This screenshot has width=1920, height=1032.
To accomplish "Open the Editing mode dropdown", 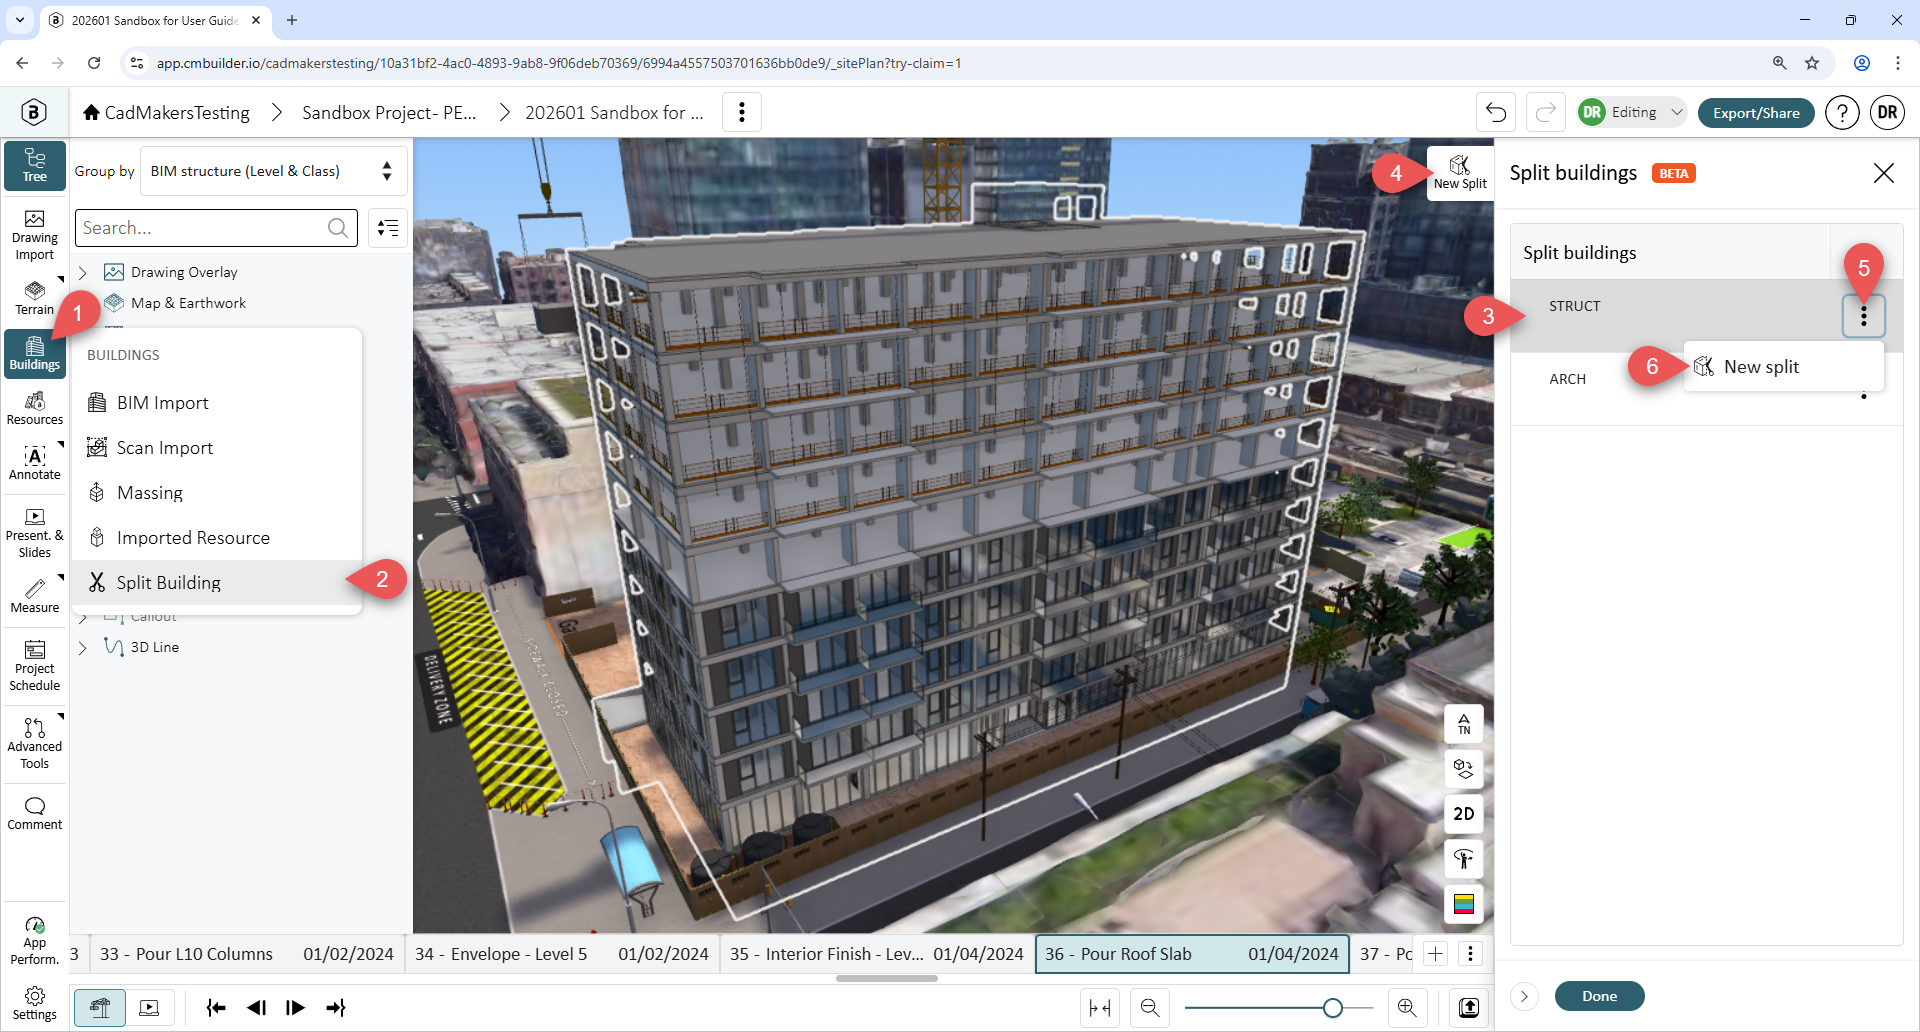I will tap(1632, 112).
